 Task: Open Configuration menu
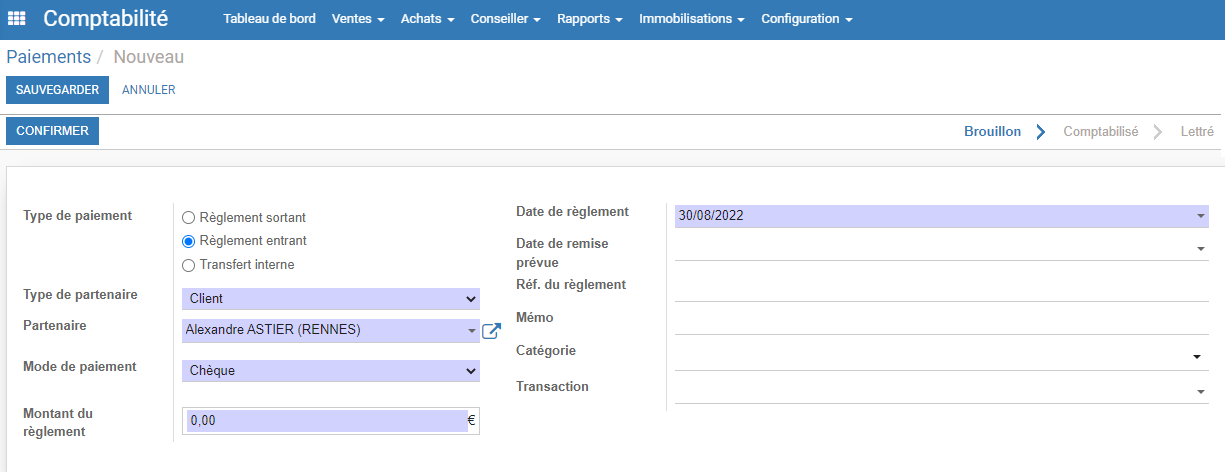(x=807, y=19)
